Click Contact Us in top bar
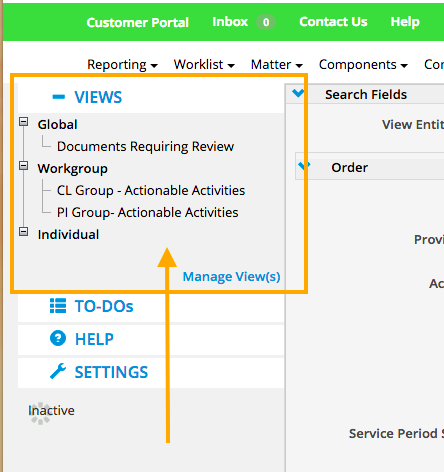 pyautogui.click(x=333, y=22)
